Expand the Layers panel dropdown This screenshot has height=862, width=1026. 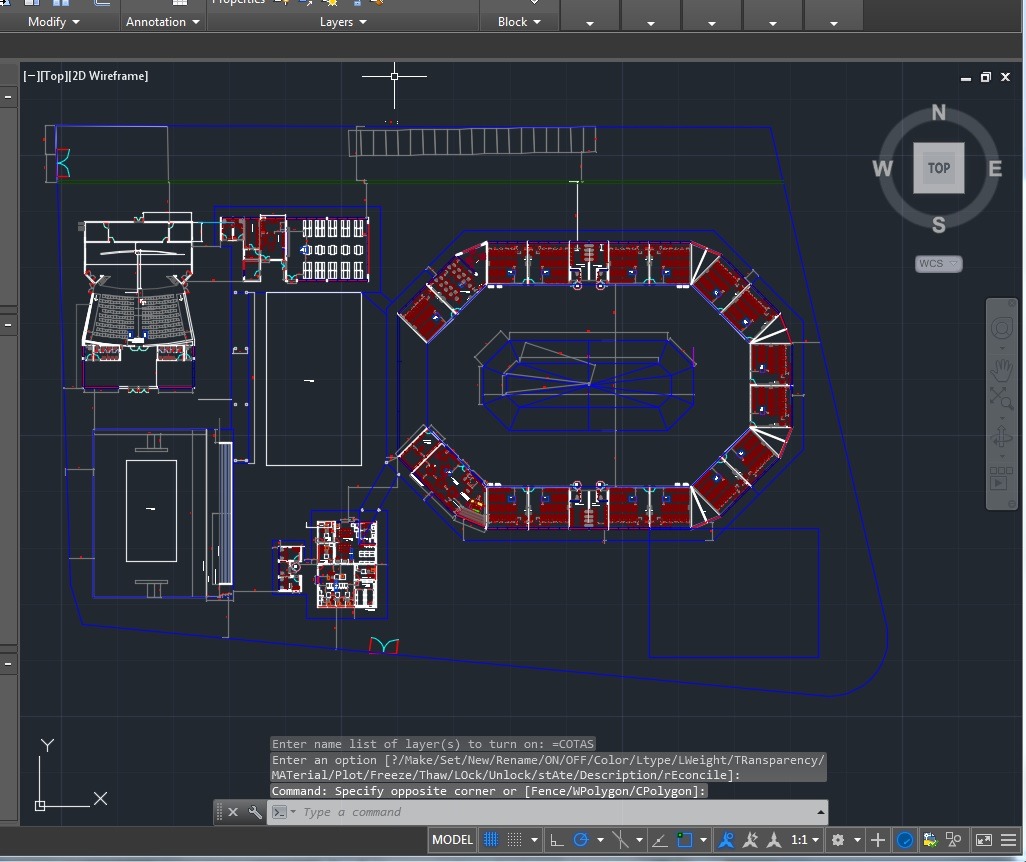coord(343,22)
